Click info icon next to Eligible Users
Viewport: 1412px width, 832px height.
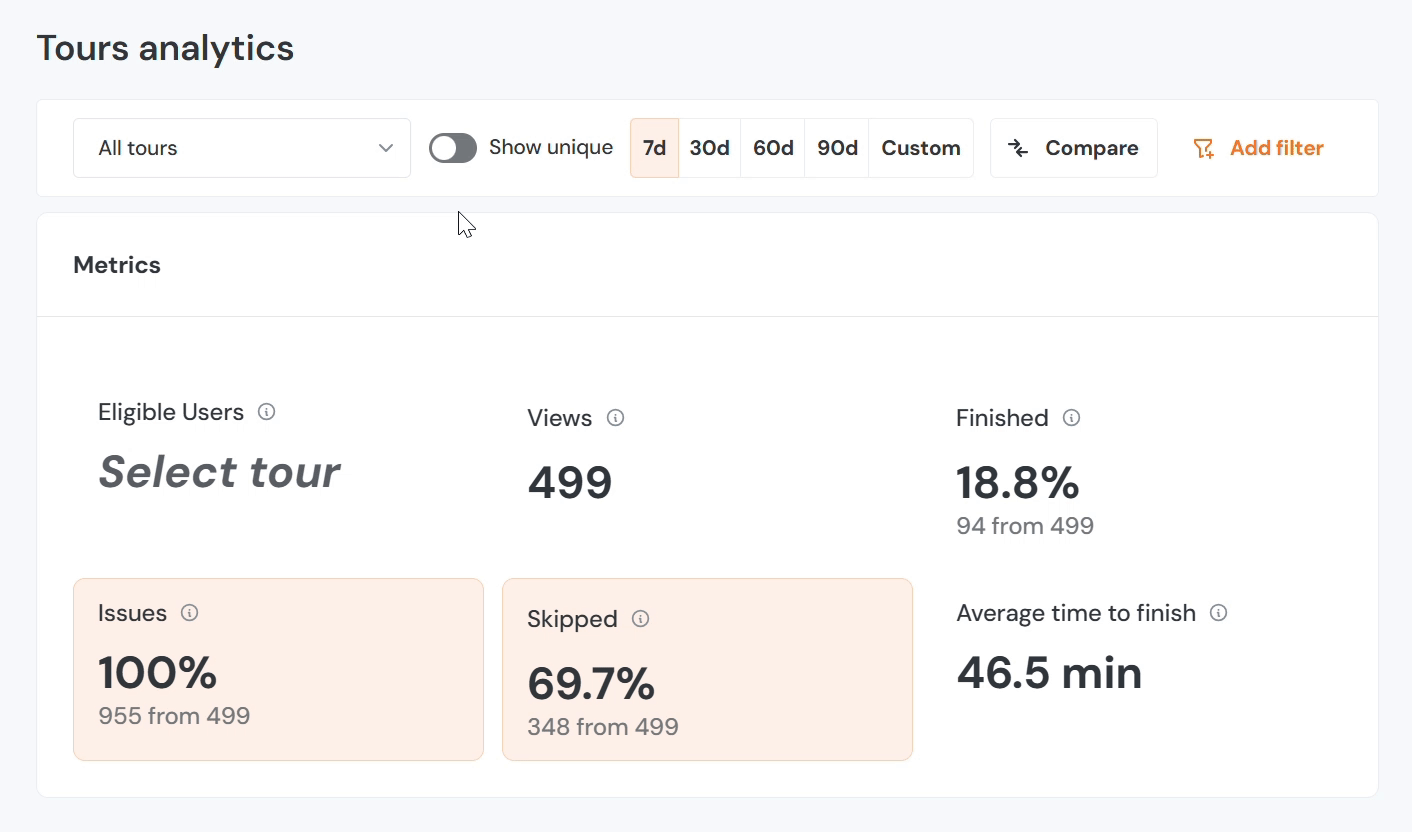267,412
